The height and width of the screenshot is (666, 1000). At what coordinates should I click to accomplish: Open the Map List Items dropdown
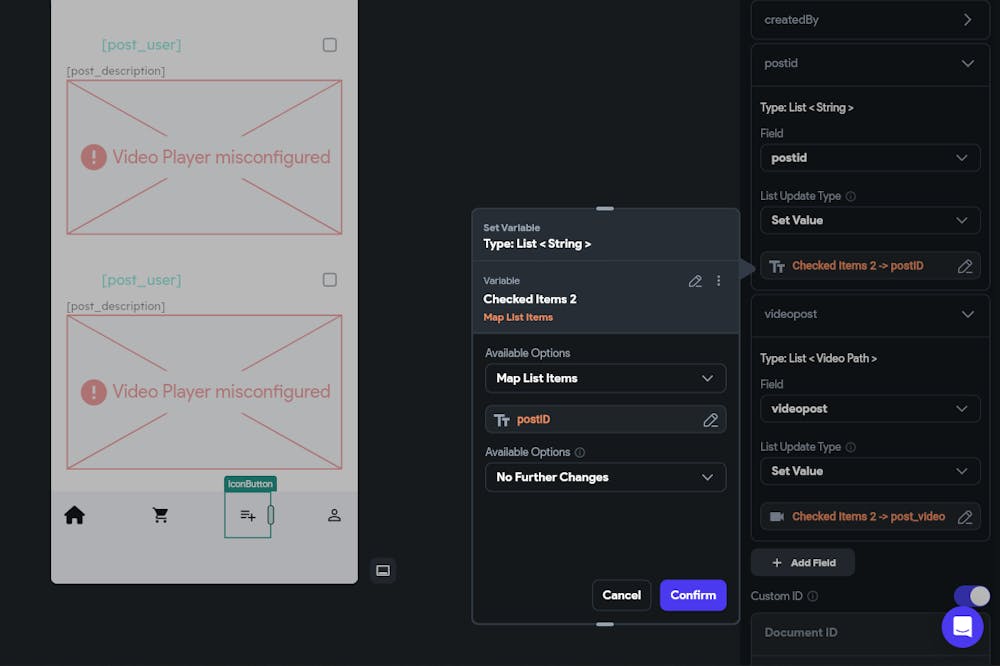click(605, 378)
